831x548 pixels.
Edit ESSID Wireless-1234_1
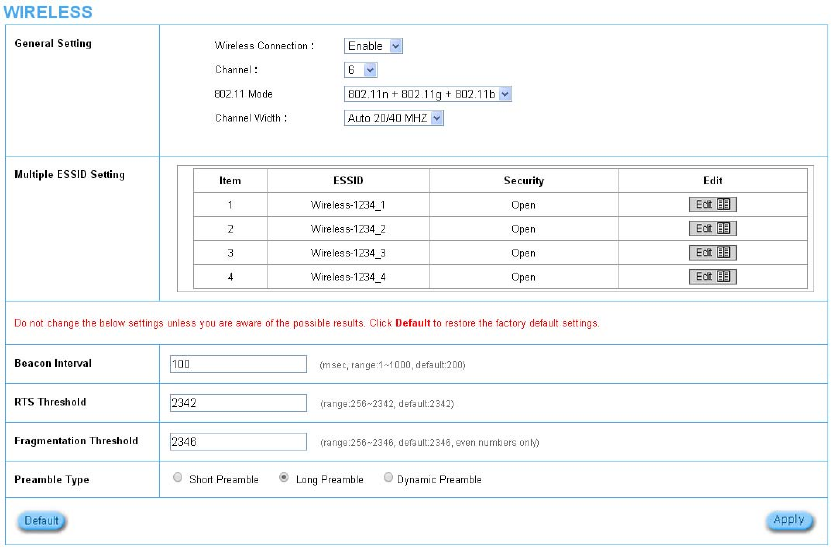pyautogui.click(x=712, y=205)
